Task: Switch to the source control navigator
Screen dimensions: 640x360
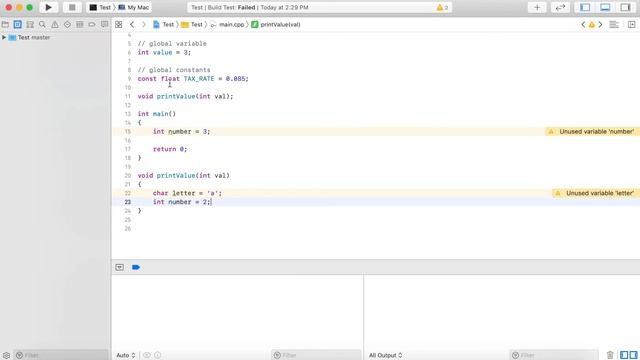Action: click(x=18, y=24)
